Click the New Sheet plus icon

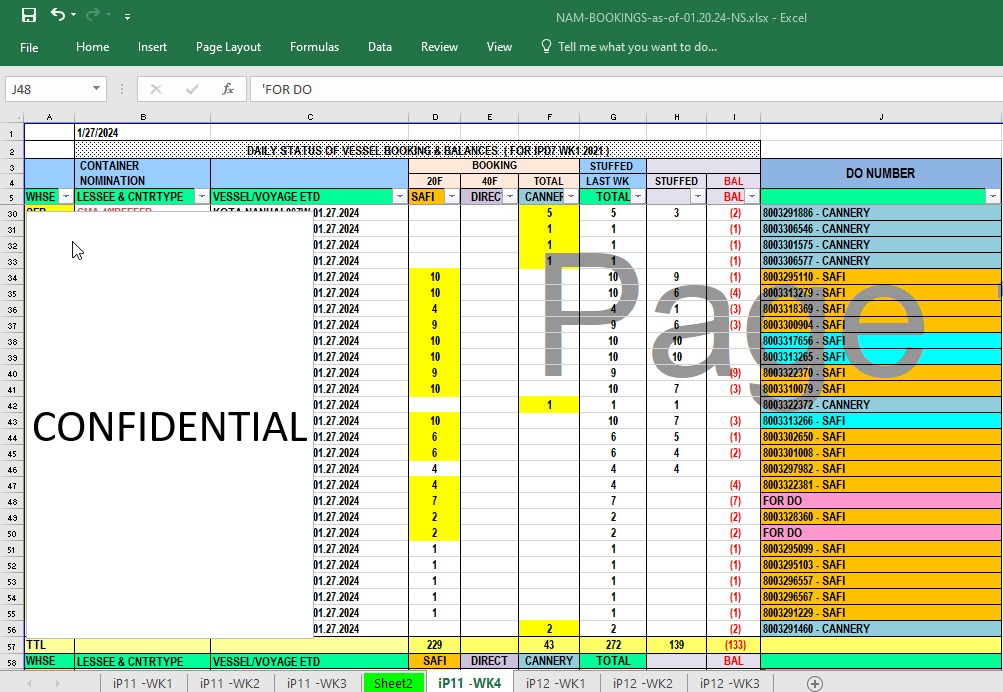click(814, 683)
